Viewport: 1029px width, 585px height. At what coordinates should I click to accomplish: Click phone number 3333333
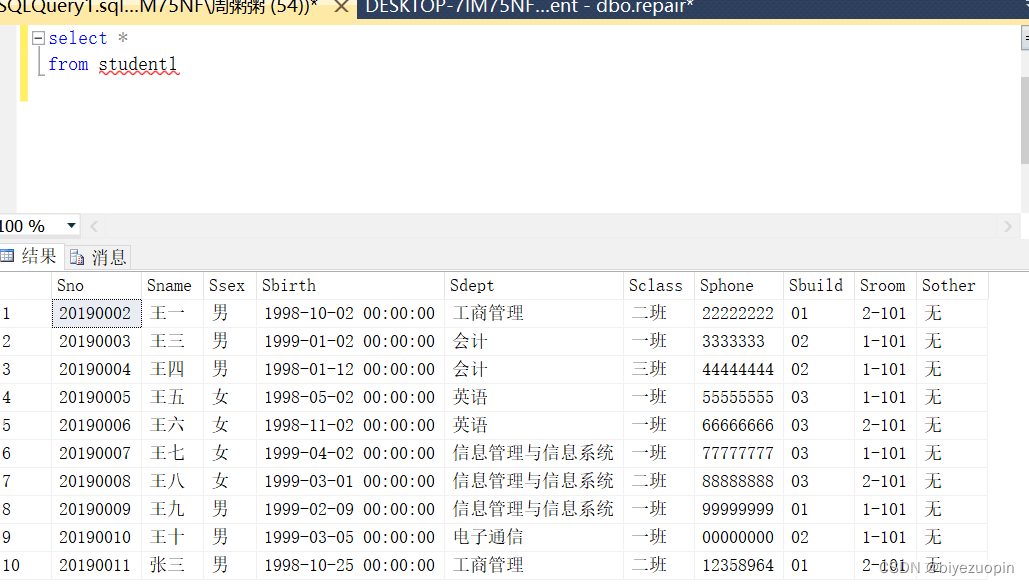739,341
